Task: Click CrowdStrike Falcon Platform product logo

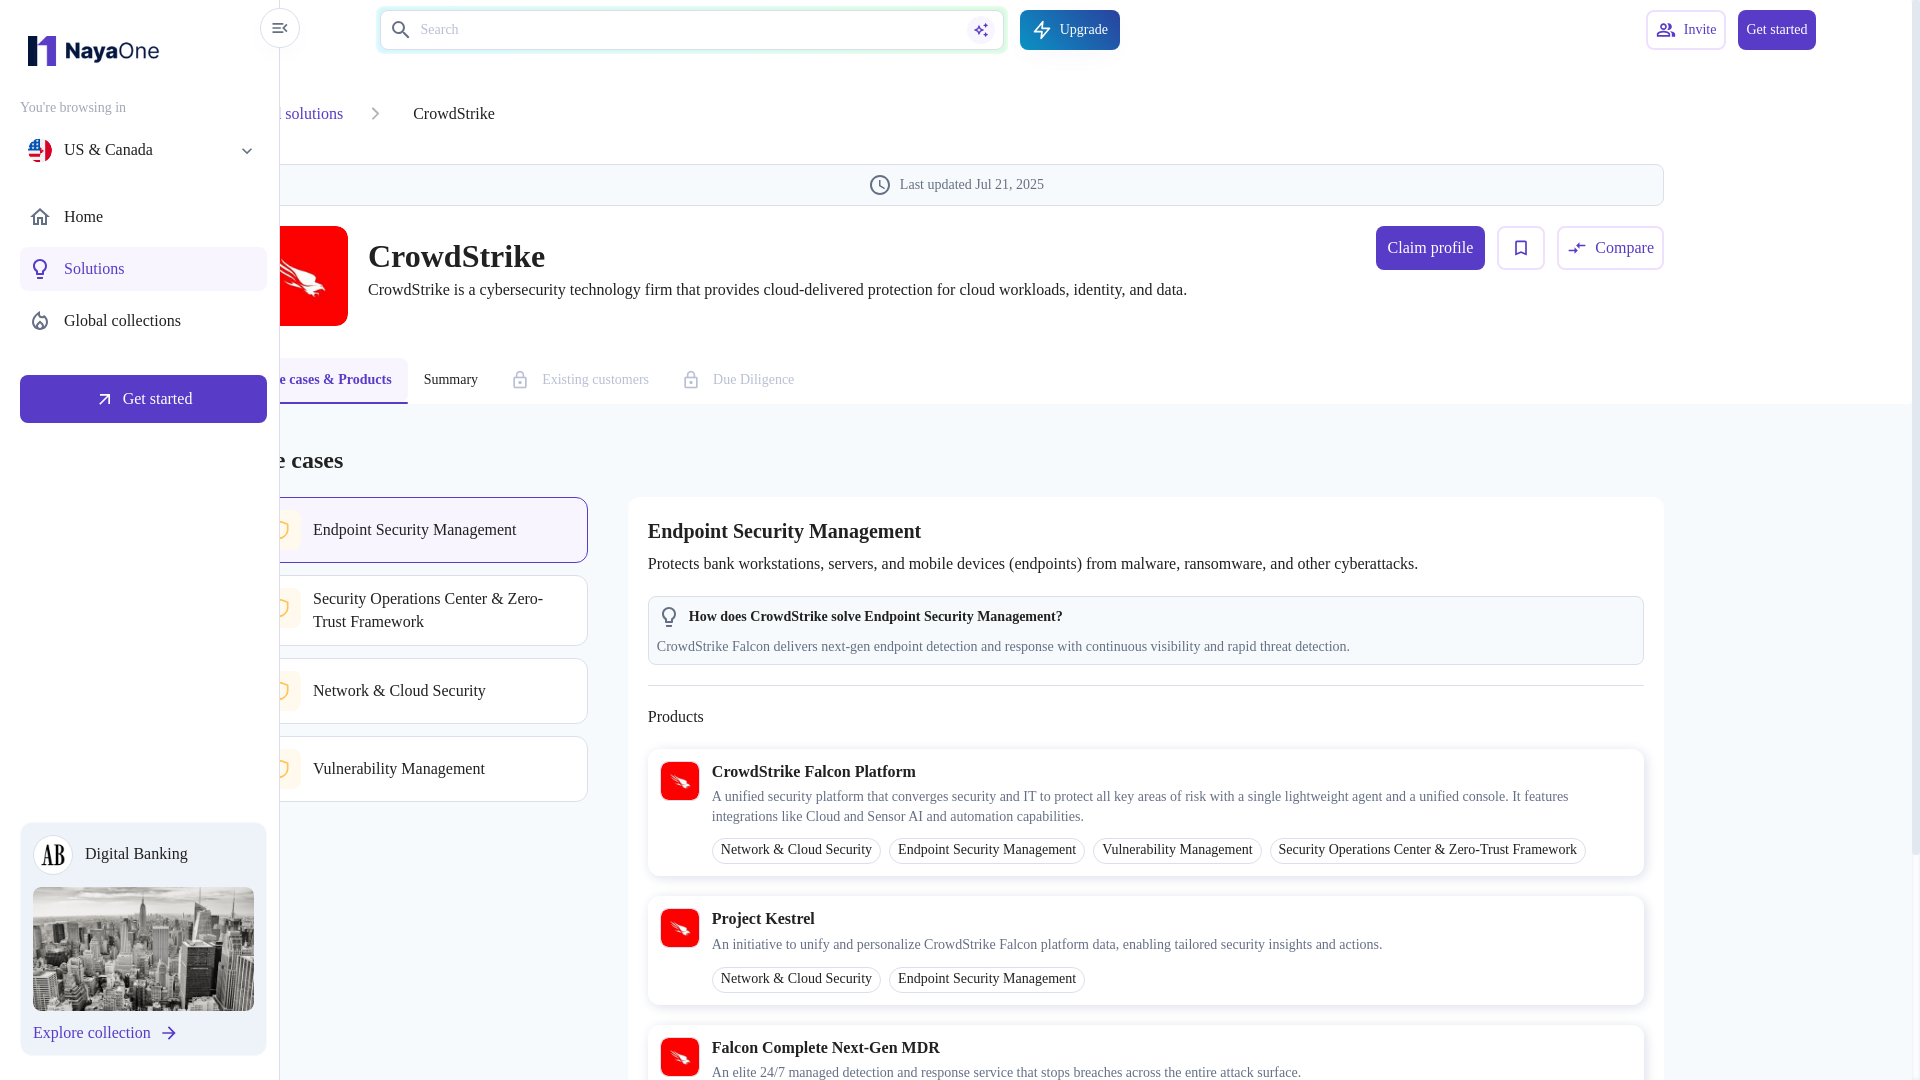Action: click(680, 781)
